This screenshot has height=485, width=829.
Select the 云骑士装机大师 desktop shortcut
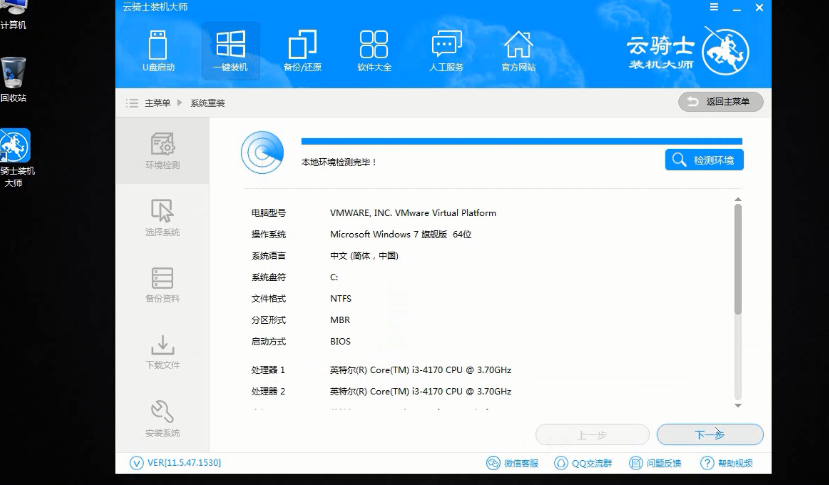16,158
